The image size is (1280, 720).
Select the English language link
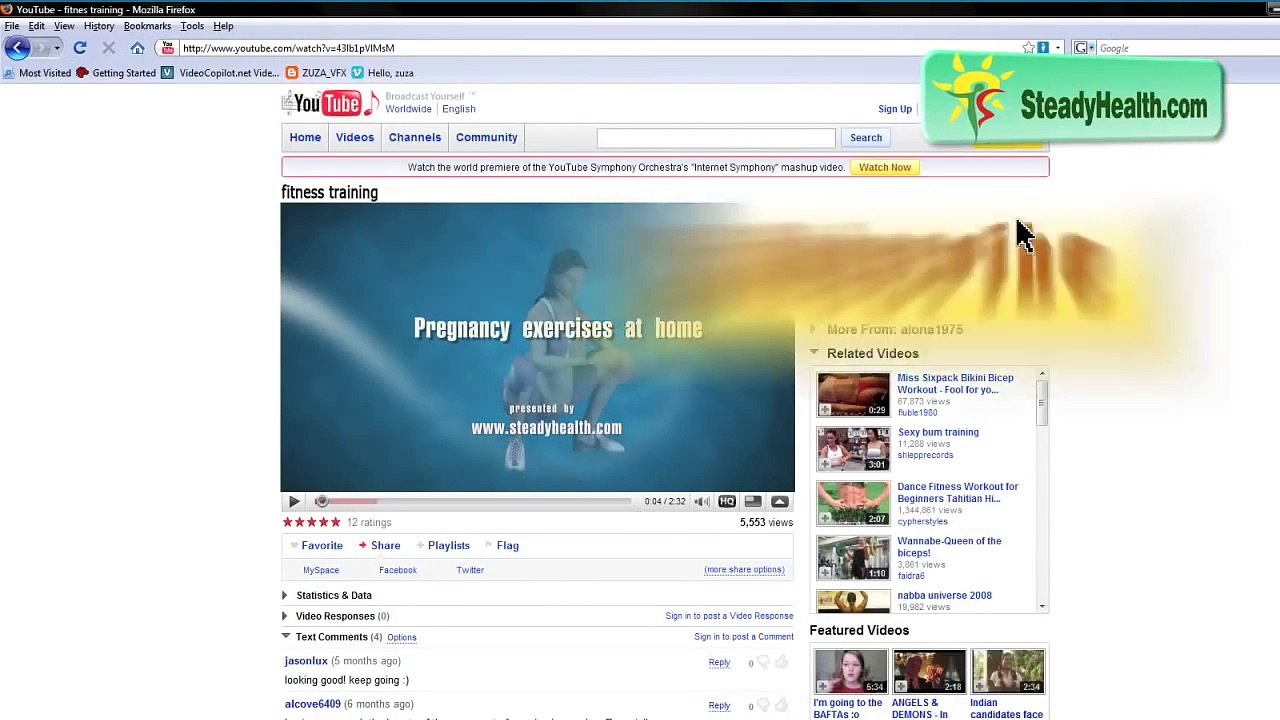click(x=459, y=109)
